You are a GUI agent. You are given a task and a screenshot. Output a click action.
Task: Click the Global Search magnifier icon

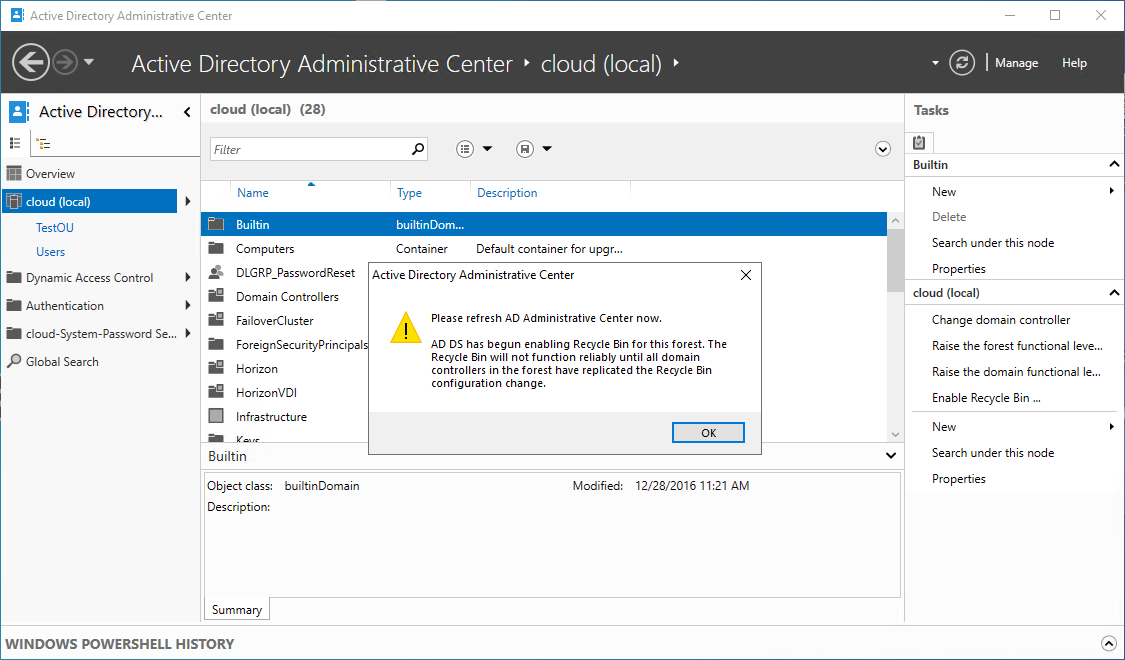pyautogui.click(x=14, y=362)
